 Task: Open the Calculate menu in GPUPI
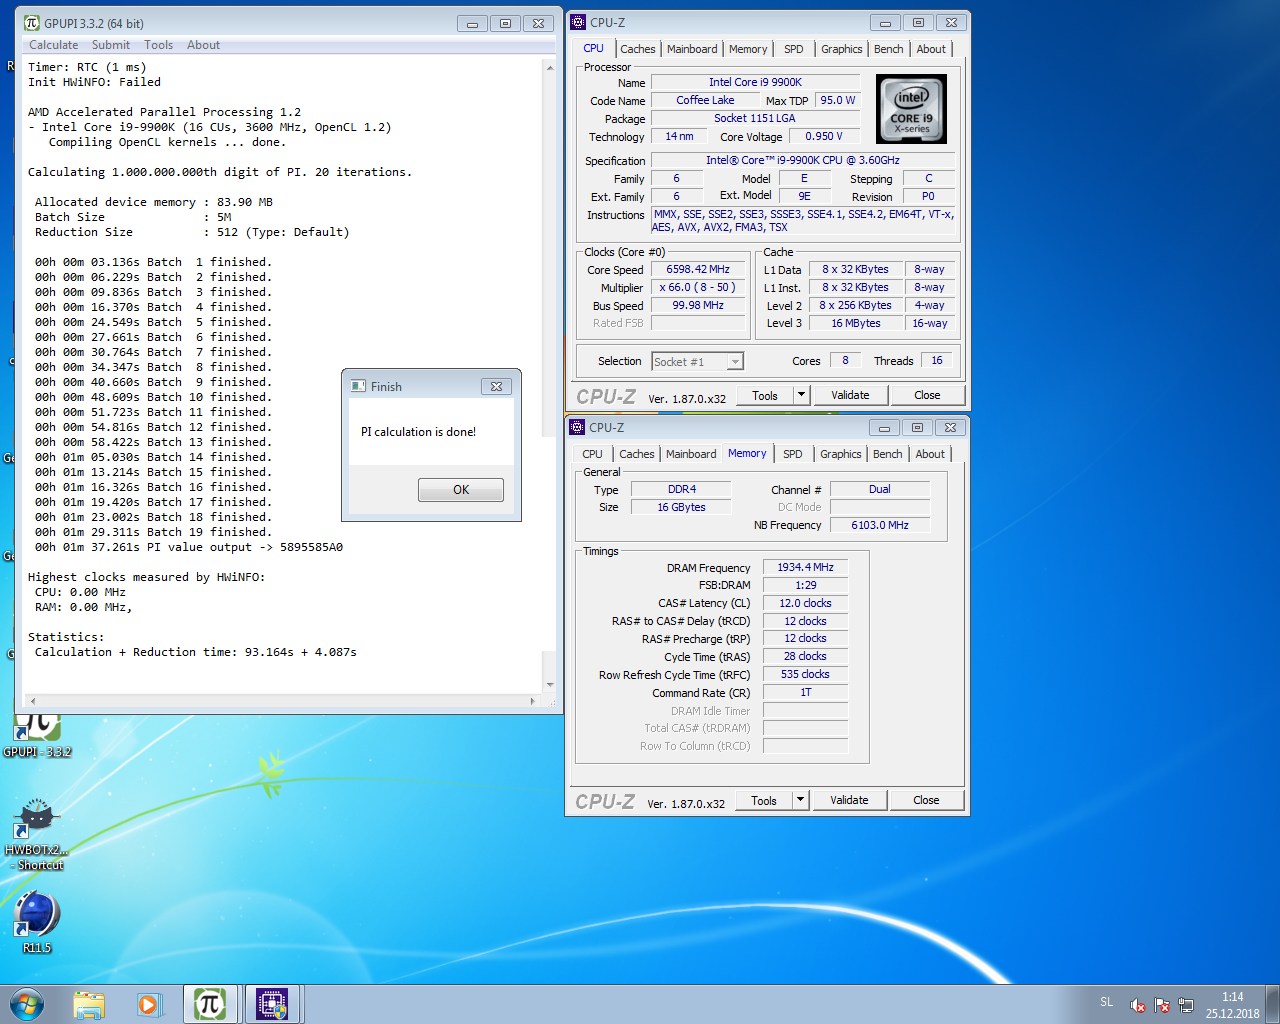(x=53, y=45)
